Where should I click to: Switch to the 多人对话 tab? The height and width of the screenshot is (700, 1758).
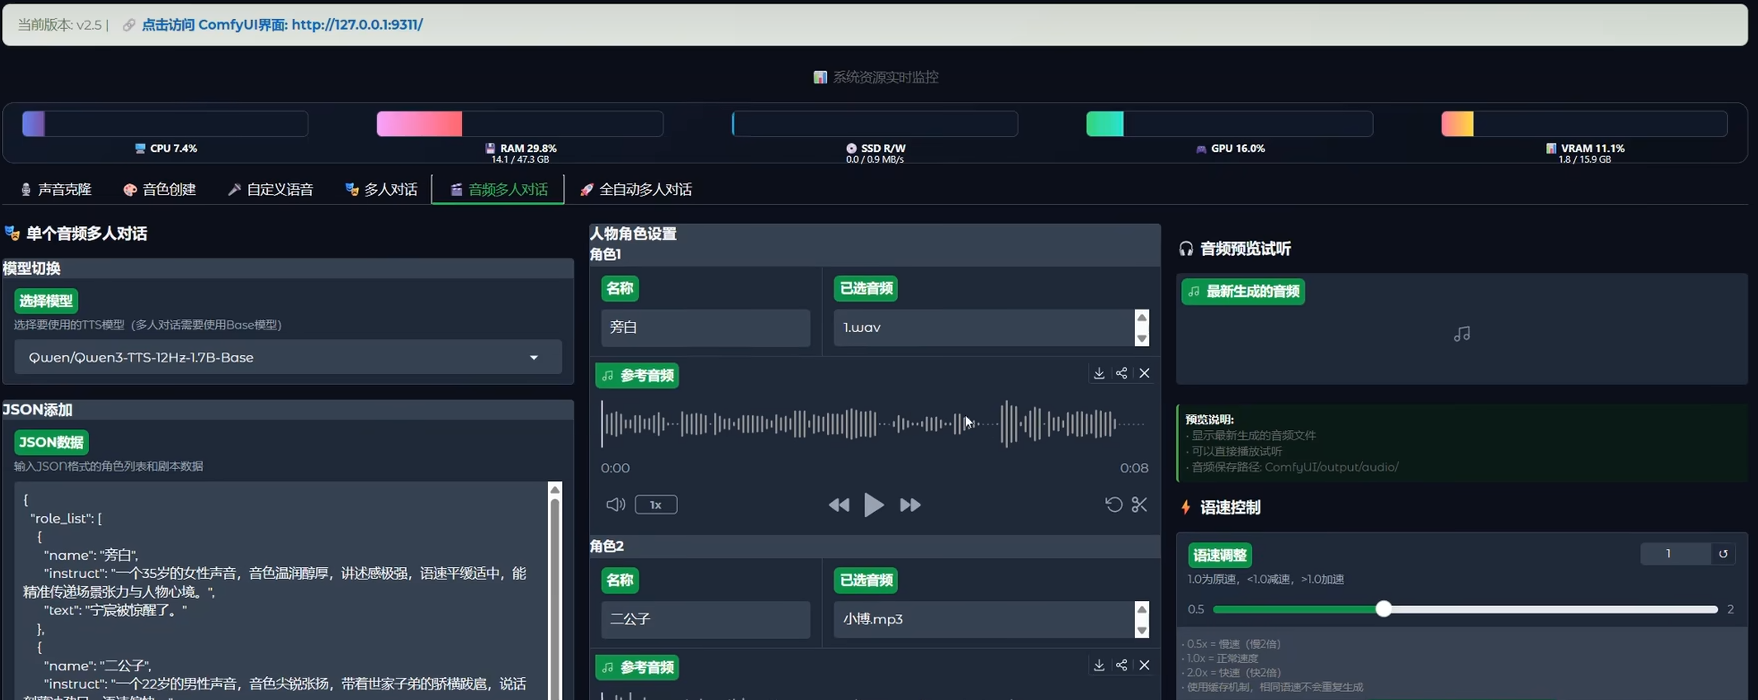pos(380,189)
